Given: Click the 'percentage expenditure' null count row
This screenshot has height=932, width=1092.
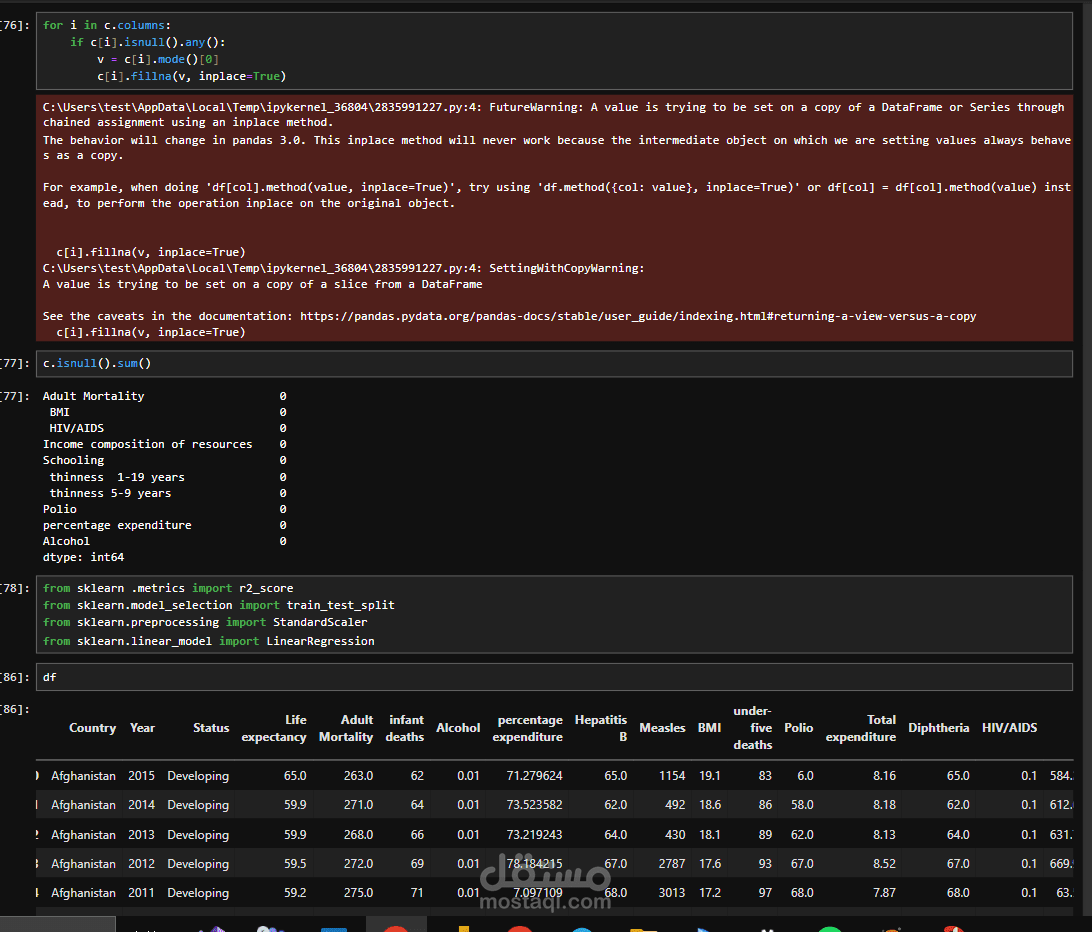Looking at the screenshot, I should (164, 525).
